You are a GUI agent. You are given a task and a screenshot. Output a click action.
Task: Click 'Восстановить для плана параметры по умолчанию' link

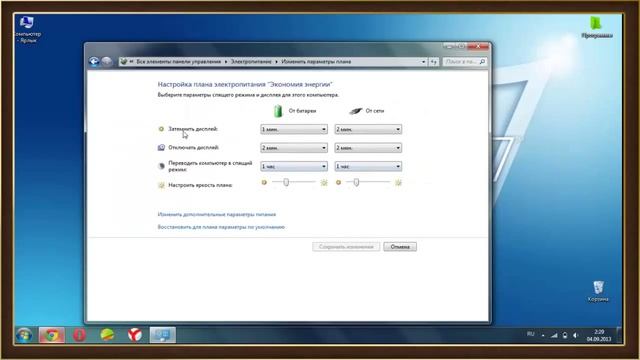coord(221,227)
